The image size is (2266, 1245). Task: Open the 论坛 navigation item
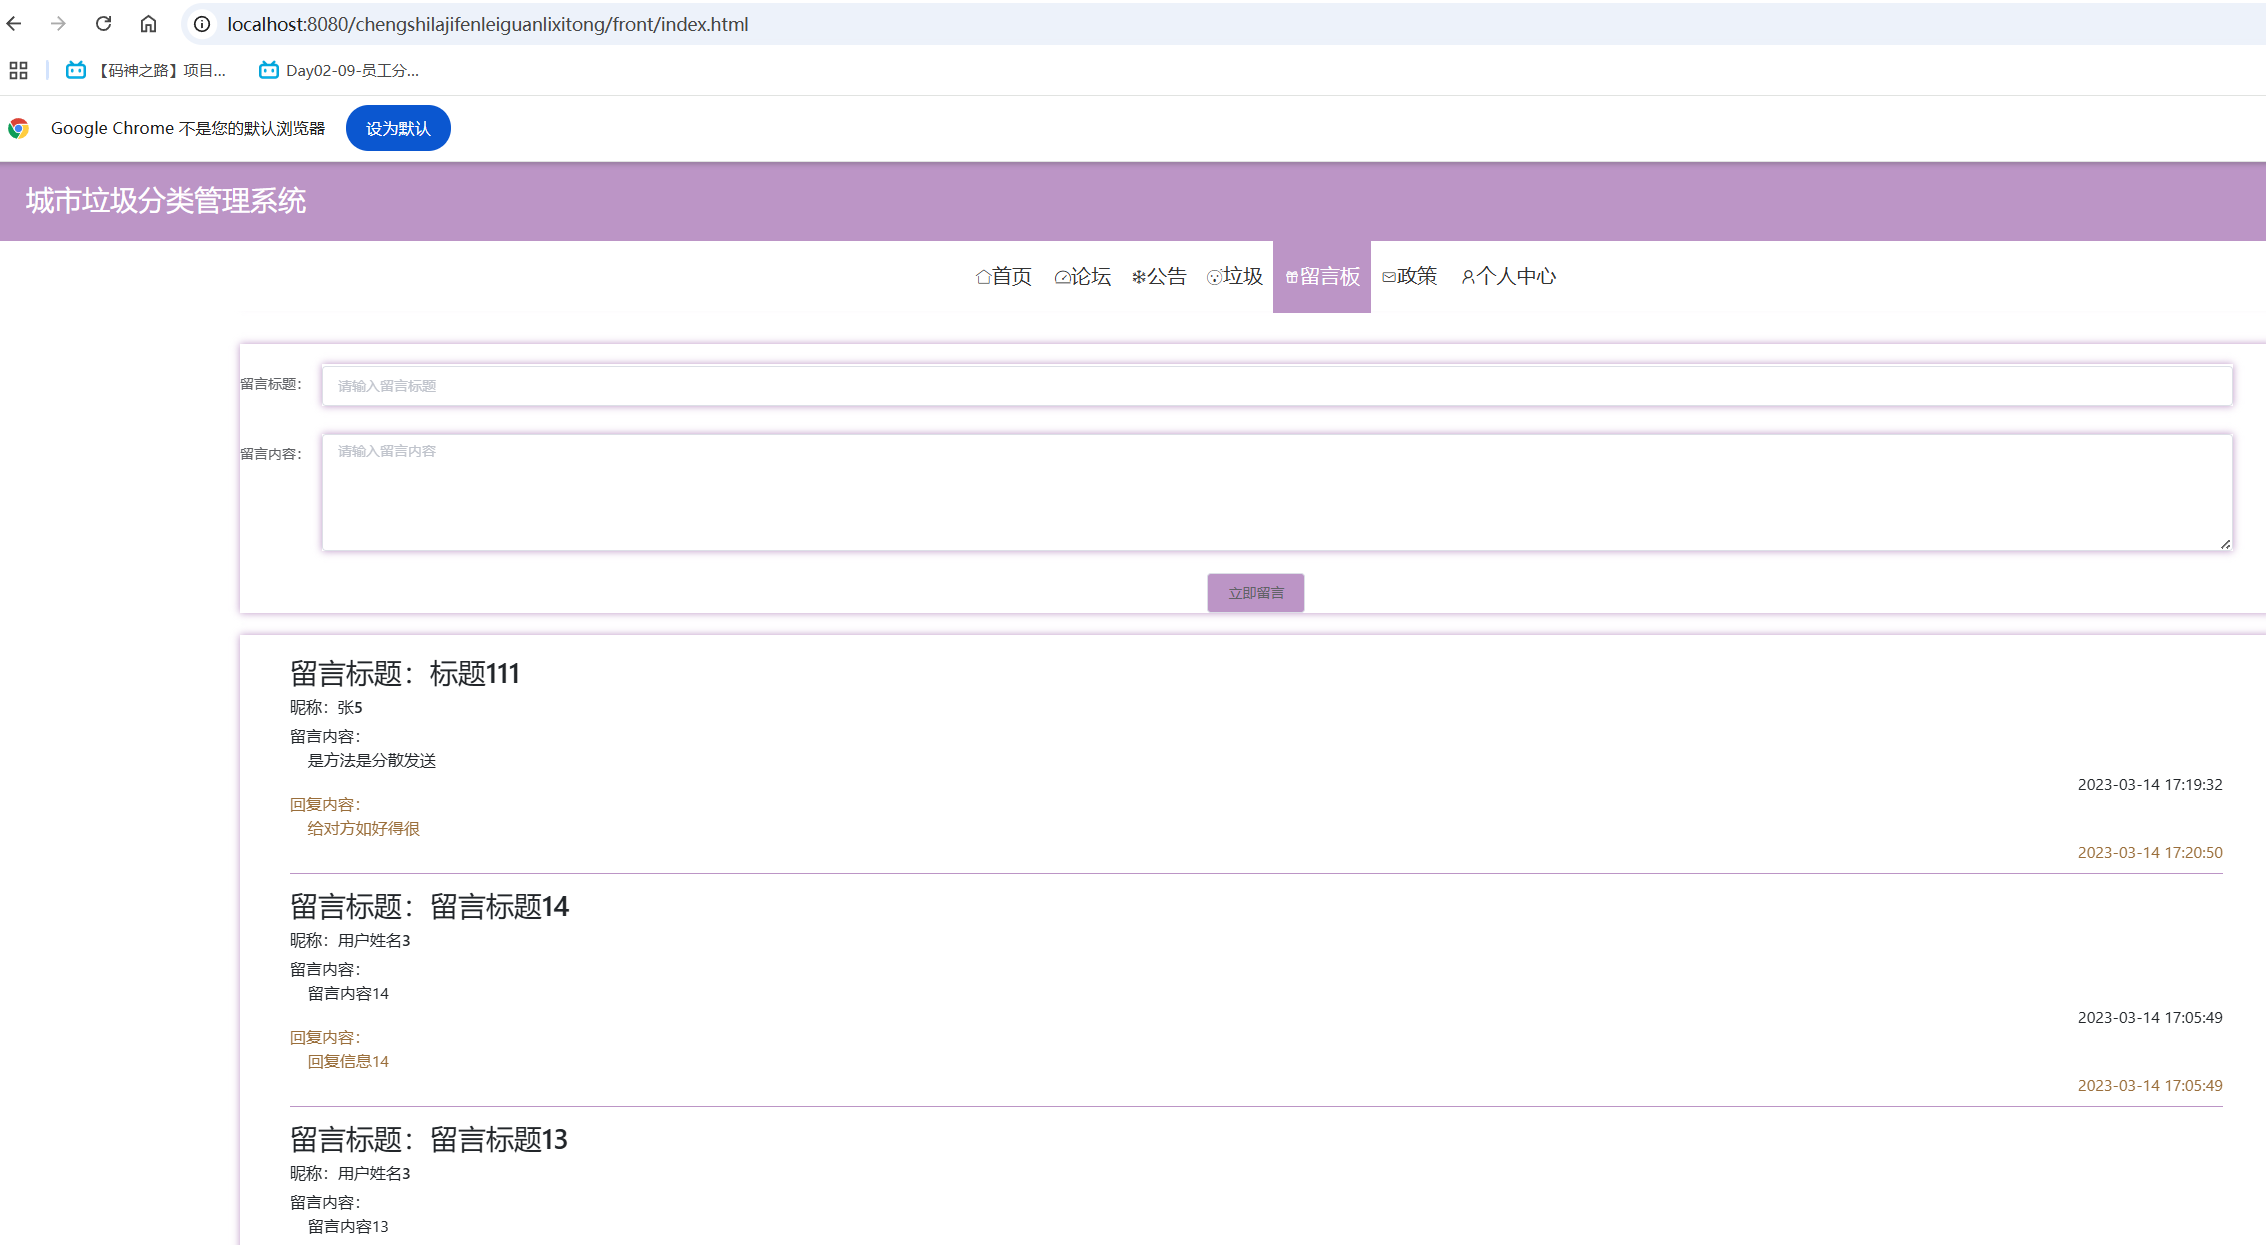click(x=1083, y=276)
